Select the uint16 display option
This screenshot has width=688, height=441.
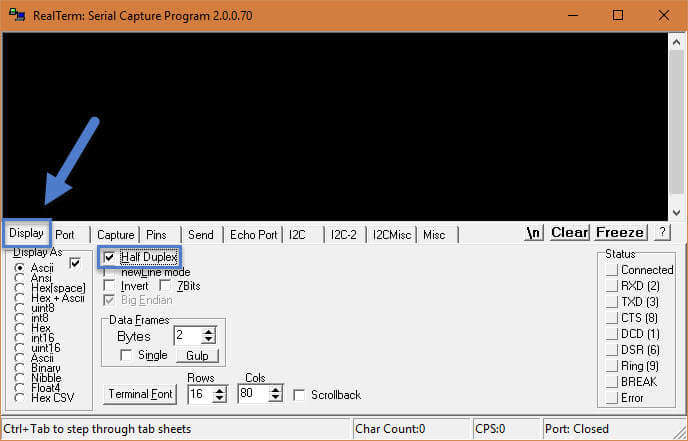(19, 348)
